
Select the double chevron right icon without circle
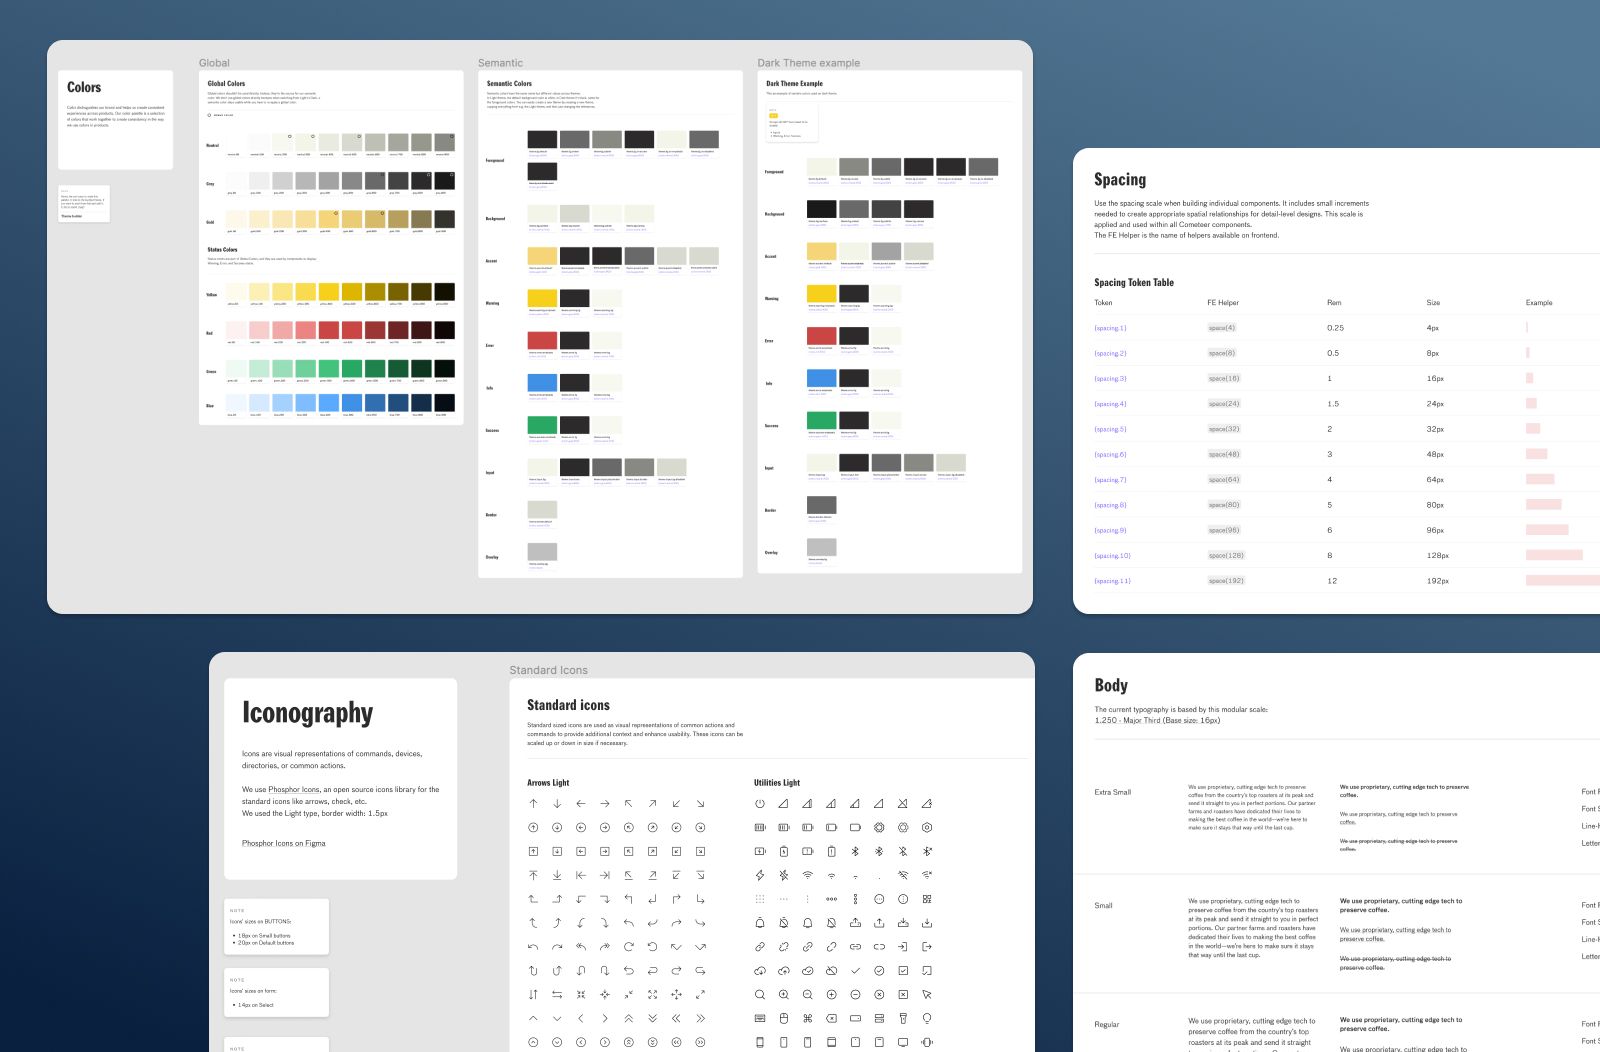coord(700,1018)
